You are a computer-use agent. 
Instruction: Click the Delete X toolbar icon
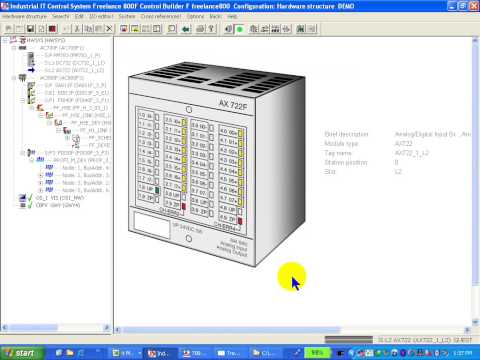point(109,29)
